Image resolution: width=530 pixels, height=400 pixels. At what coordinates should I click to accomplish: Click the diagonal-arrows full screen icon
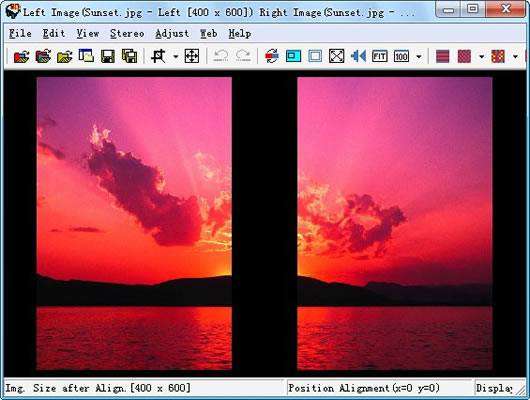337,56
